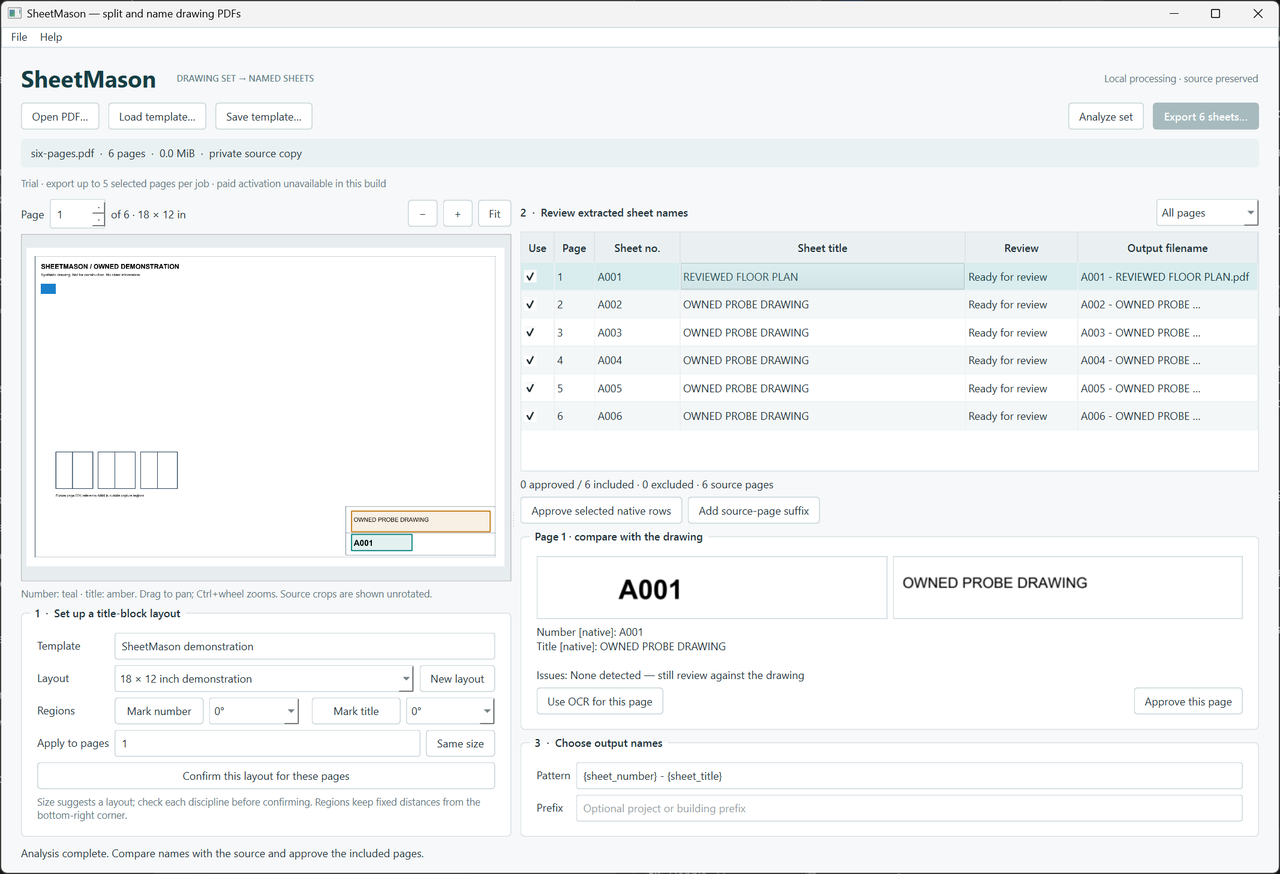Click the Sheet title column header

point(822,248)
